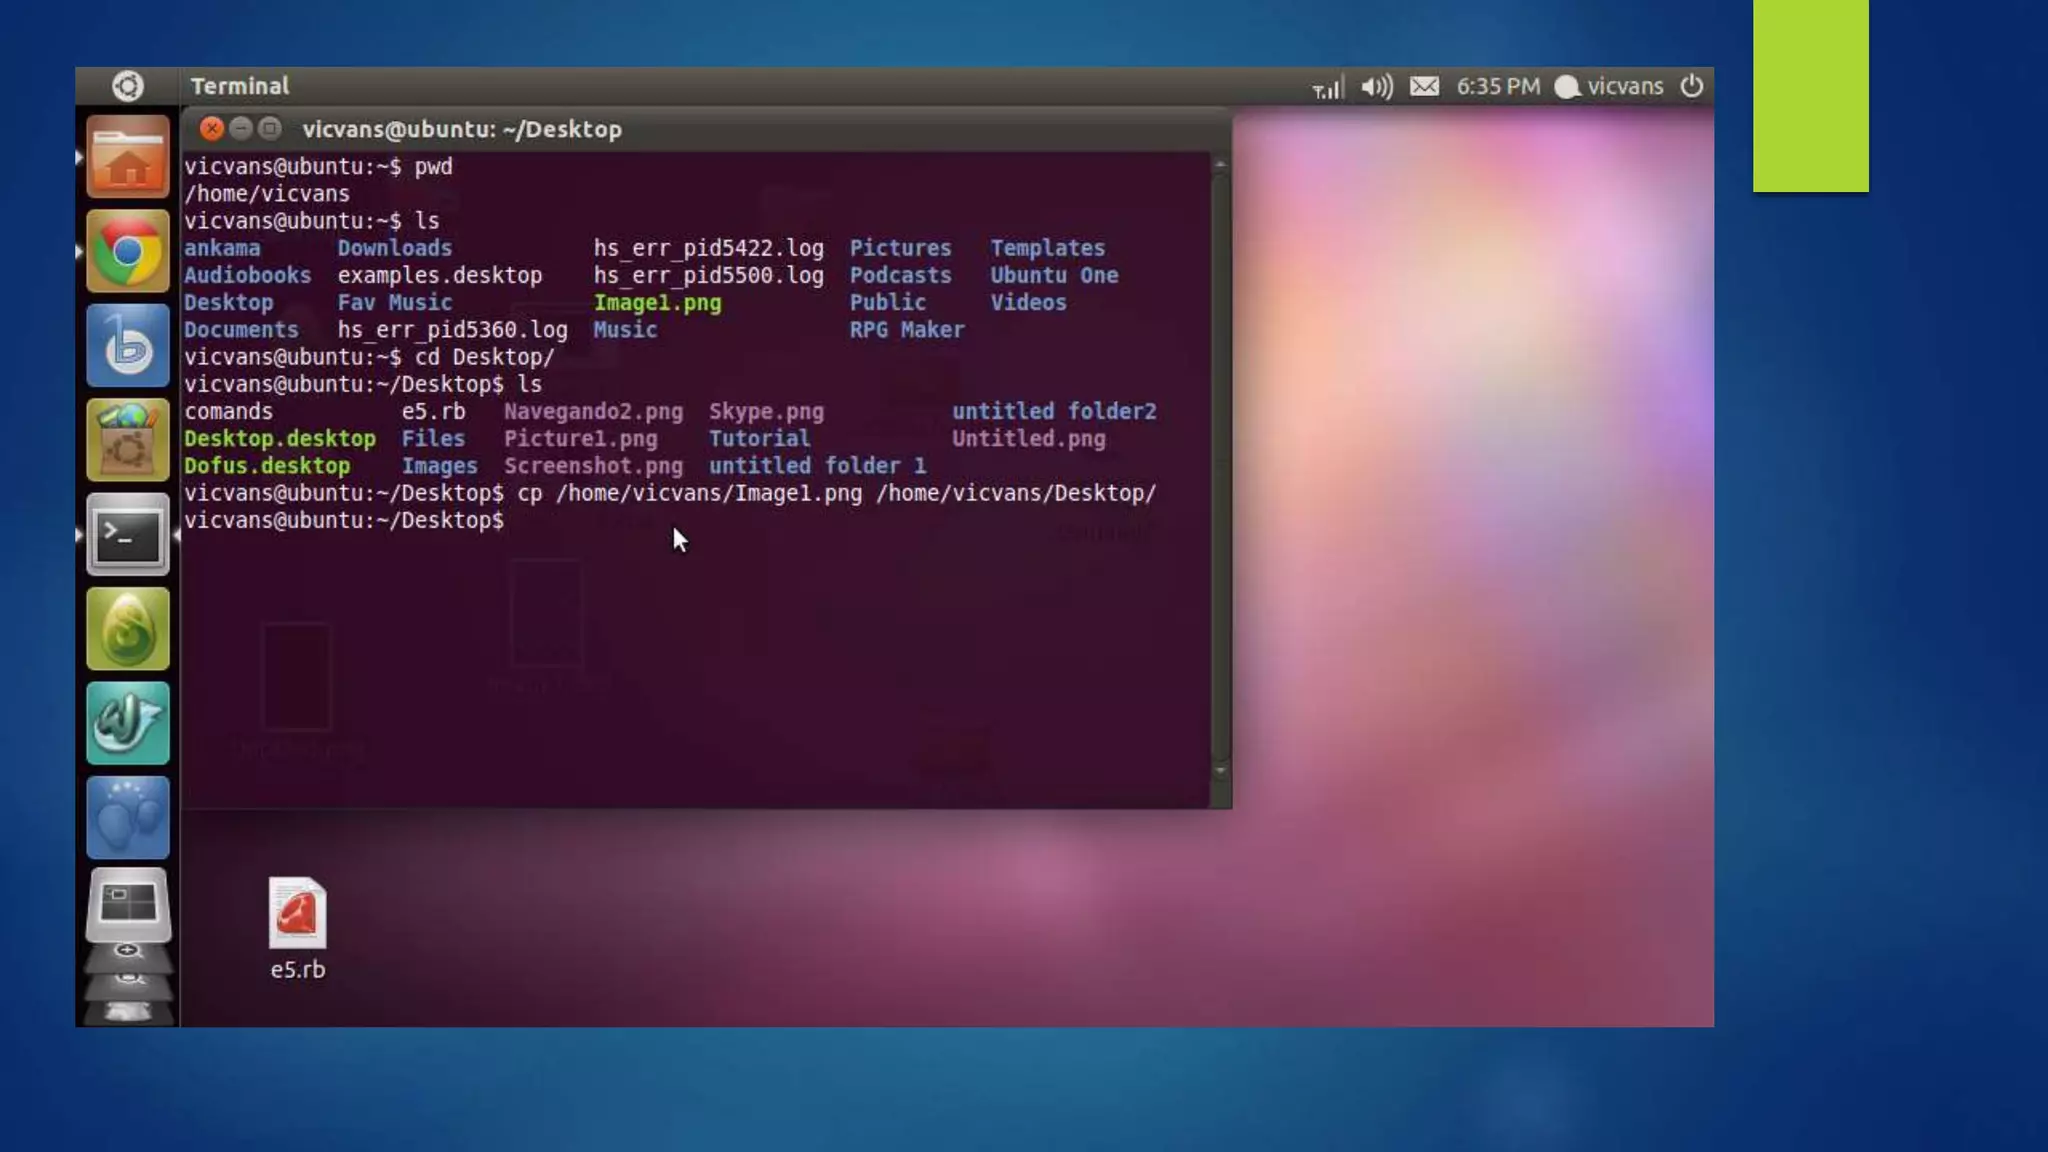Open the green egg application icon

tap(127, 629)
